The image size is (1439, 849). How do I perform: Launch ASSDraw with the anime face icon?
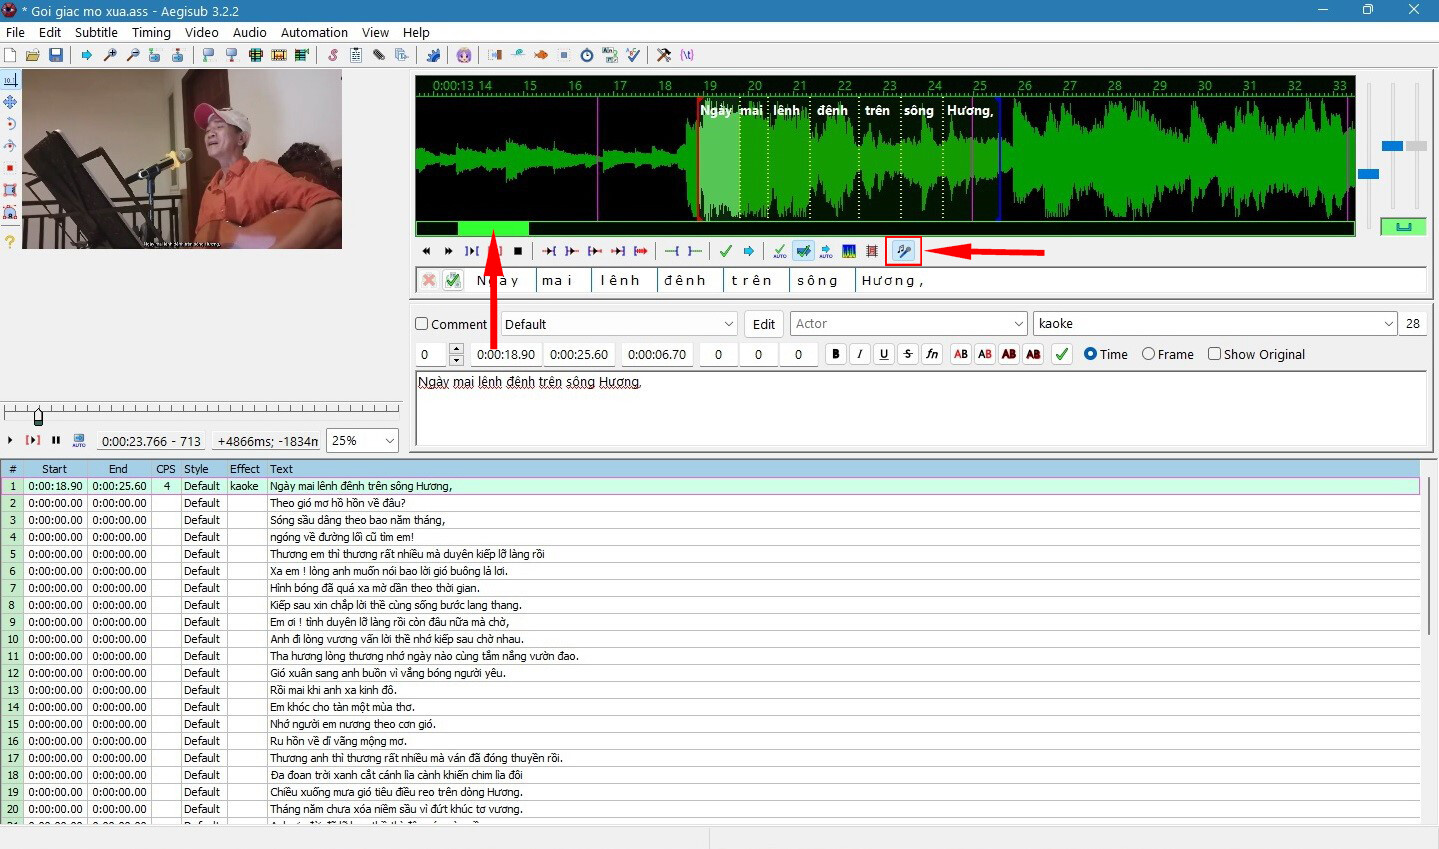pos(464,55)
